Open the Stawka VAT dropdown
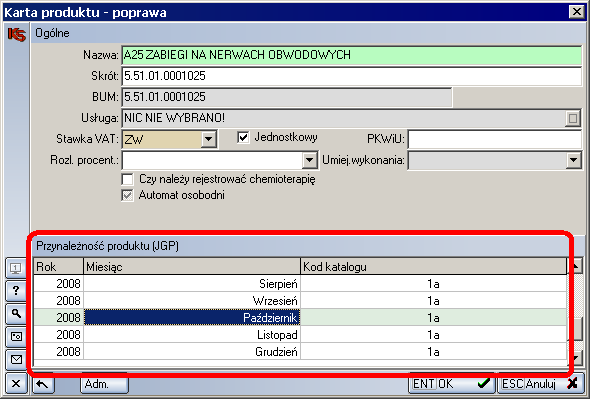 point(208,139)
